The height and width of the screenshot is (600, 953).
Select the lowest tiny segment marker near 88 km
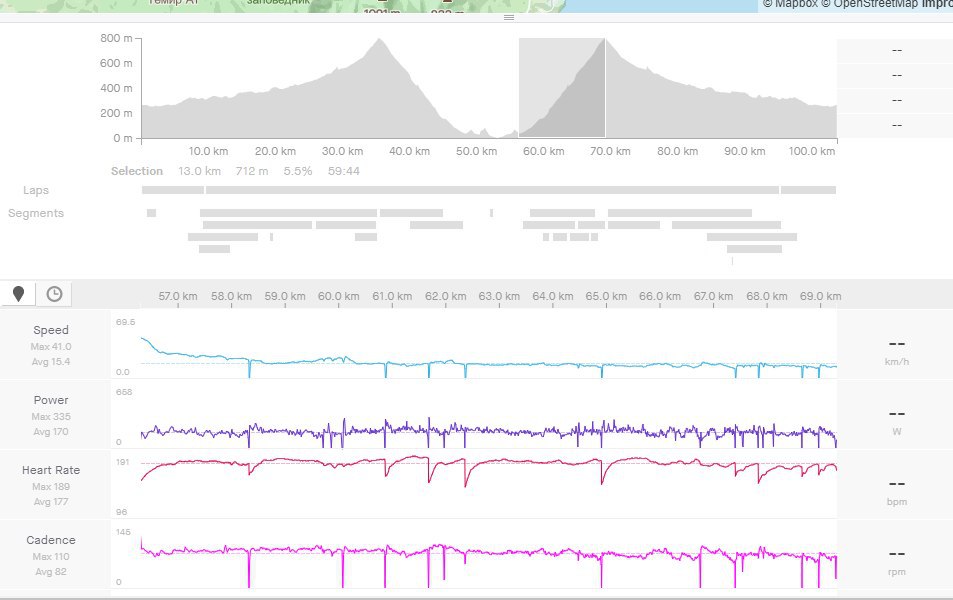click(x=732, y=261)
